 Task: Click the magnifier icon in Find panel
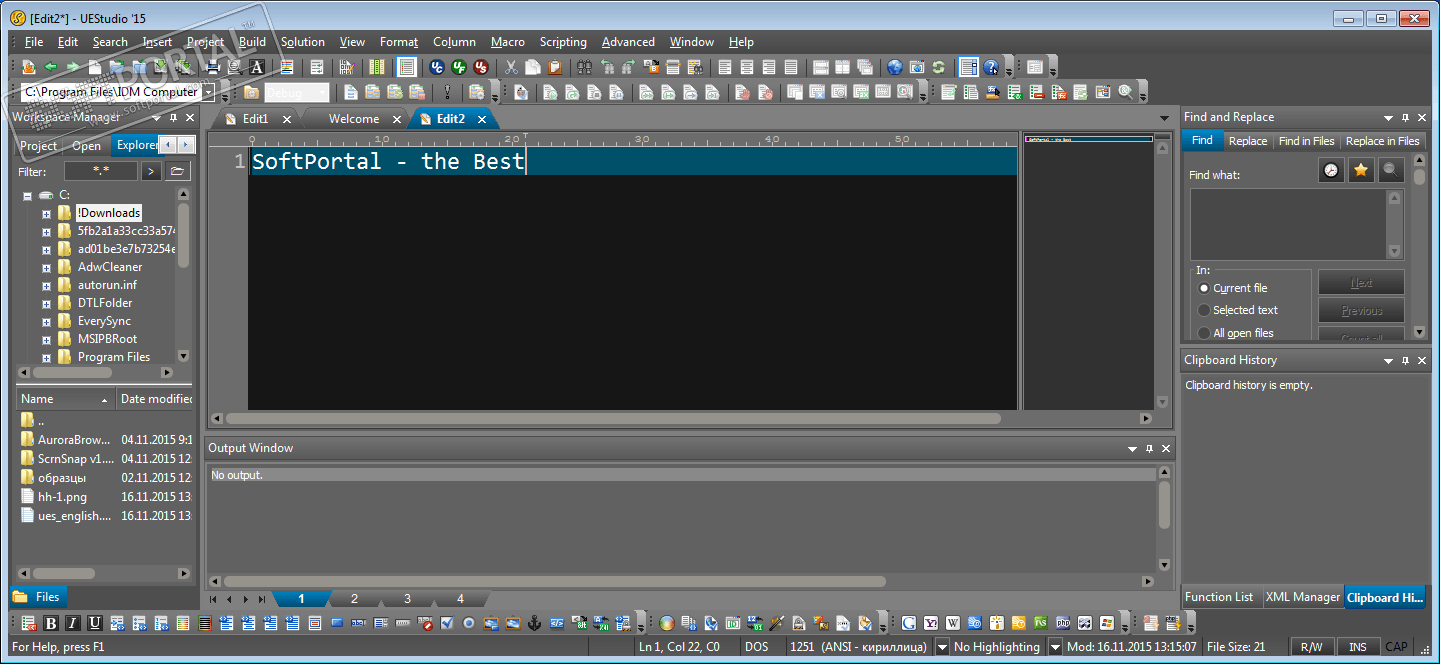(x=1390, y=170)
